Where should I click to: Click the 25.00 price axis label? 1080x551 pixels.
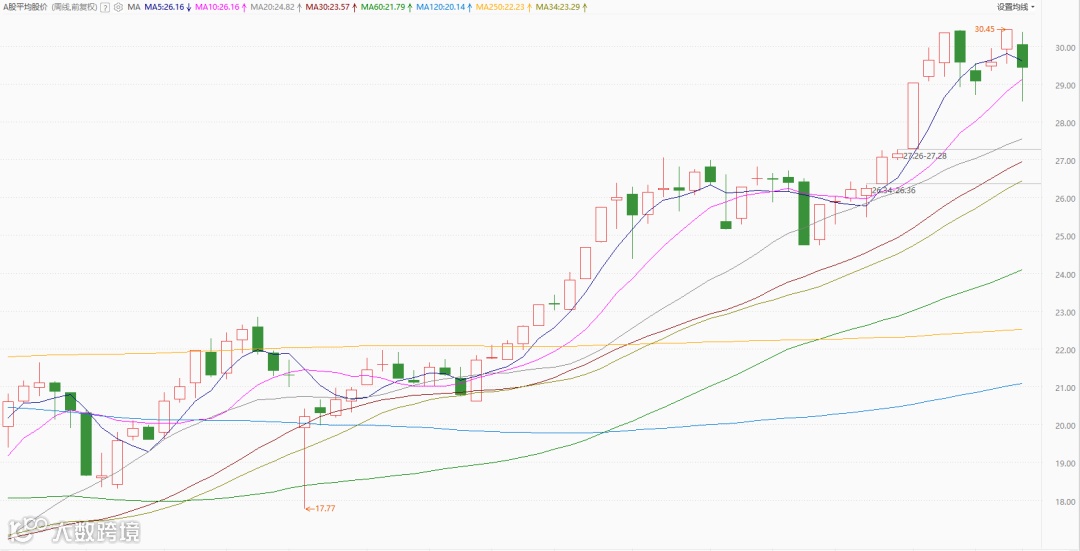click(1065, 237)
